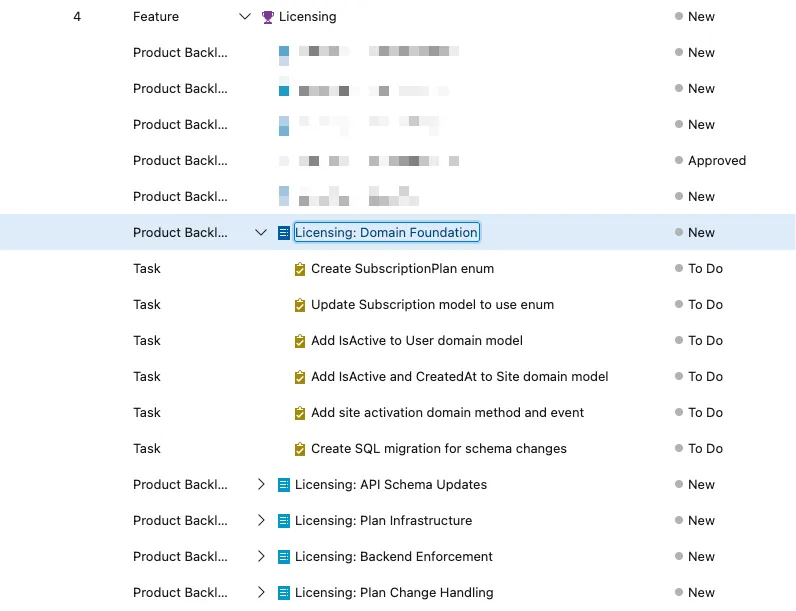
Task: Open the Licensing: Domain Foundation title link
Action: [x=386, y=233]
